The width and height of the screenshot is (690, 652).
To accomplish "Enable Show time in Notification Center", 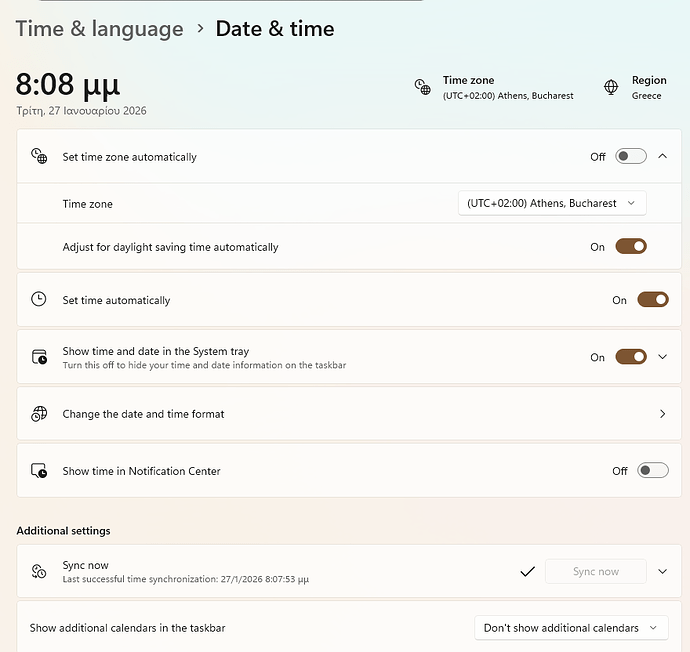I will 652,471.
